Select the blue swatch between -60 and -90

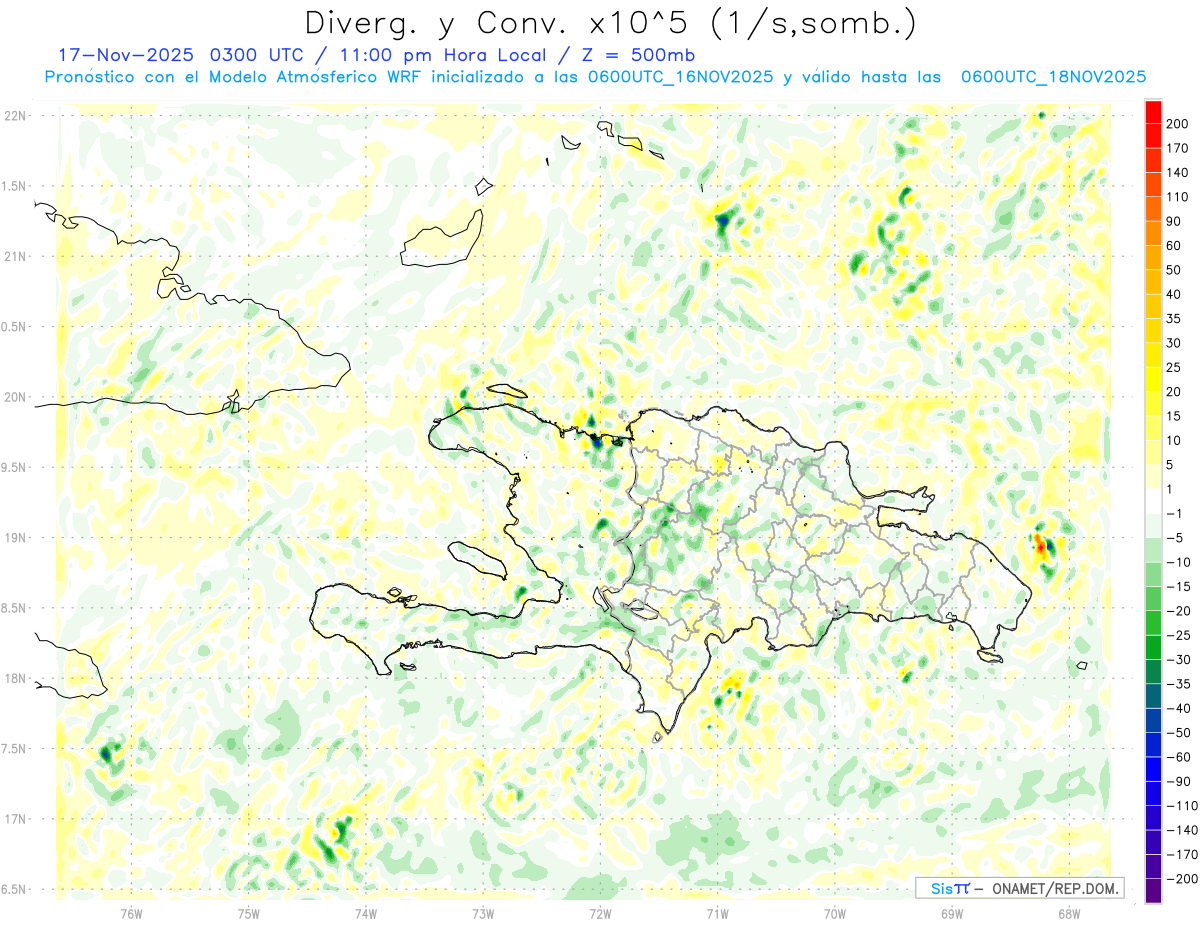[x=1153, y=769]
